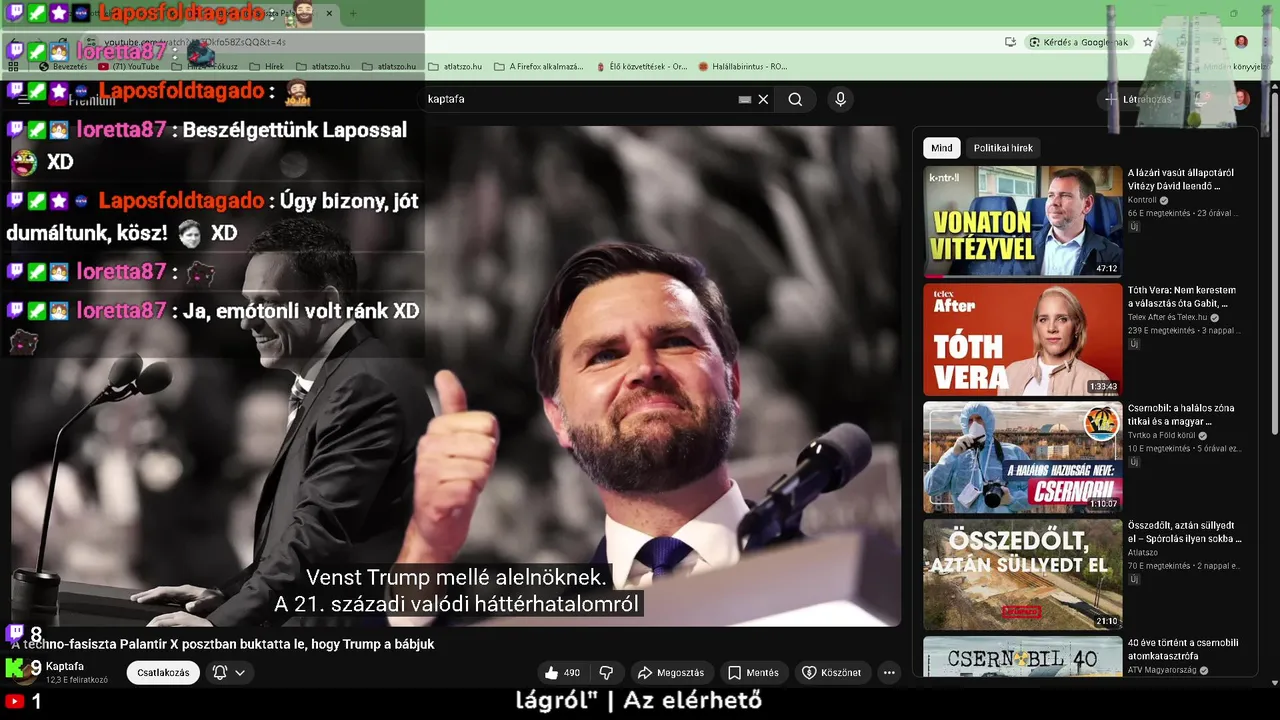
Task: Open the 'Csernobil 40' video thumbnail
Action: 1023,657
